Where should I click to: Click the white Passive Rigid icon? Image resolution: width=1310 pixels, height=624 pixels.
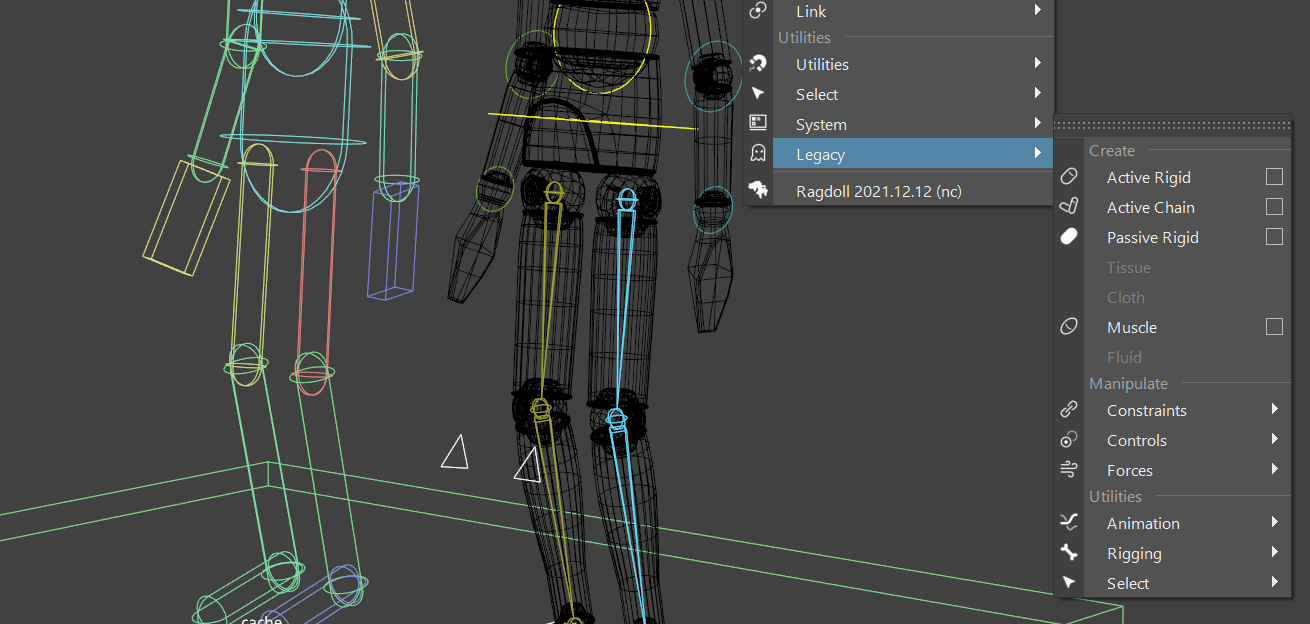click(x=1069, y=237)
